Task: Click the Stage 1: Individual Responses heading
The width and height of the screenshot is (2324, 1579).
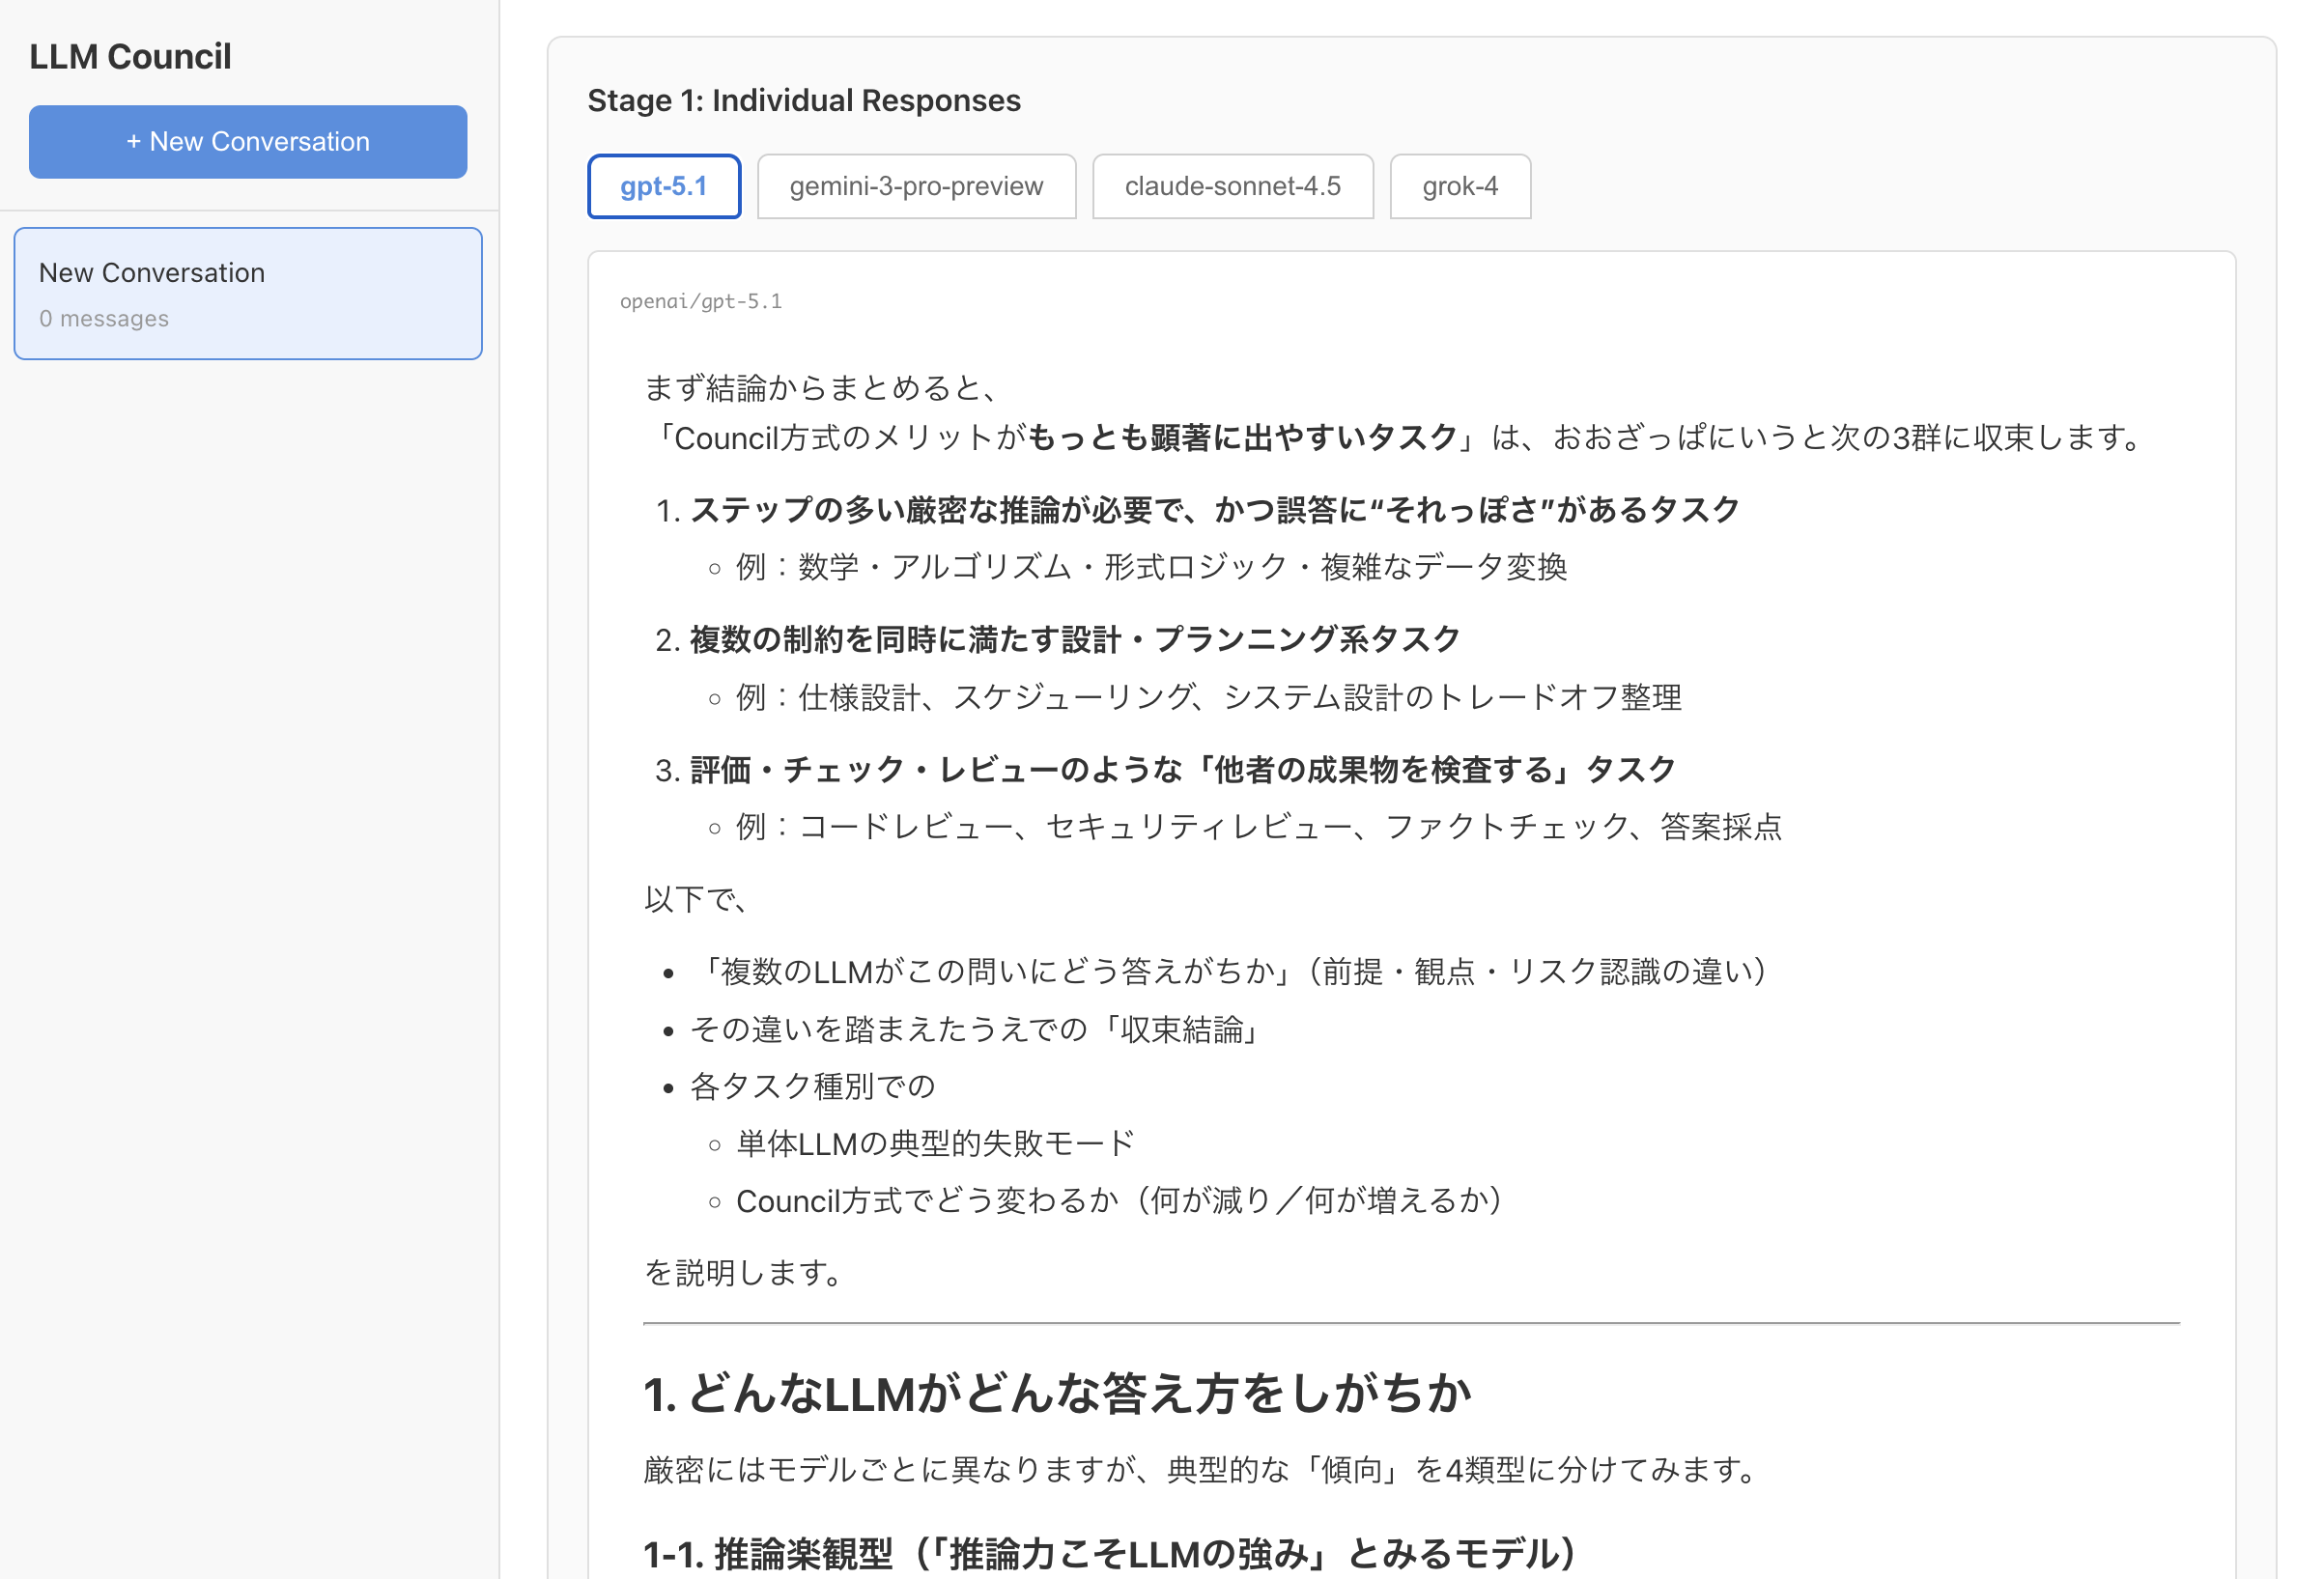Action: 803,100
